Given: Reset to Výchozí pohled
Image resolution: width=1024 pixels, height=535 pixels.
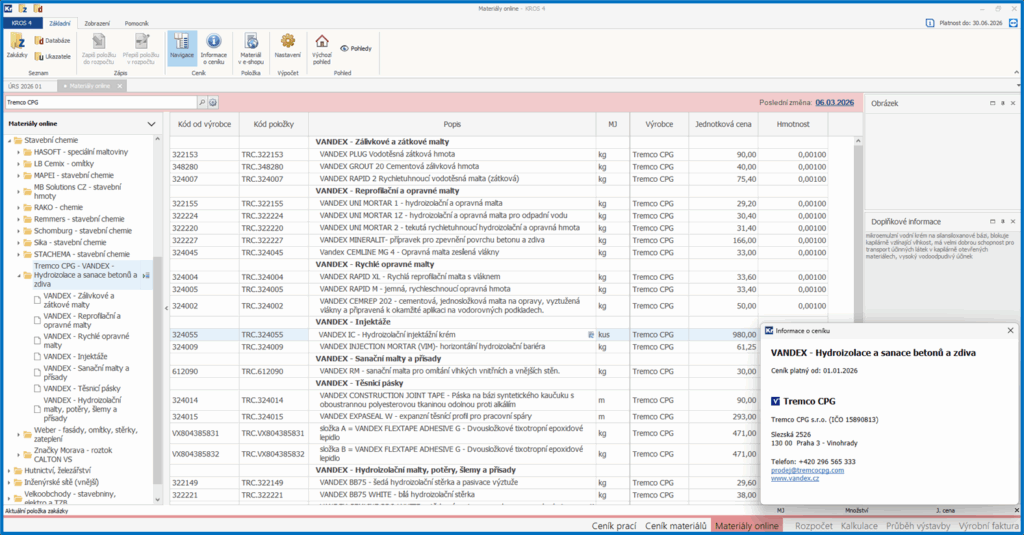Looking at the screenshot, I should point(322,46).
